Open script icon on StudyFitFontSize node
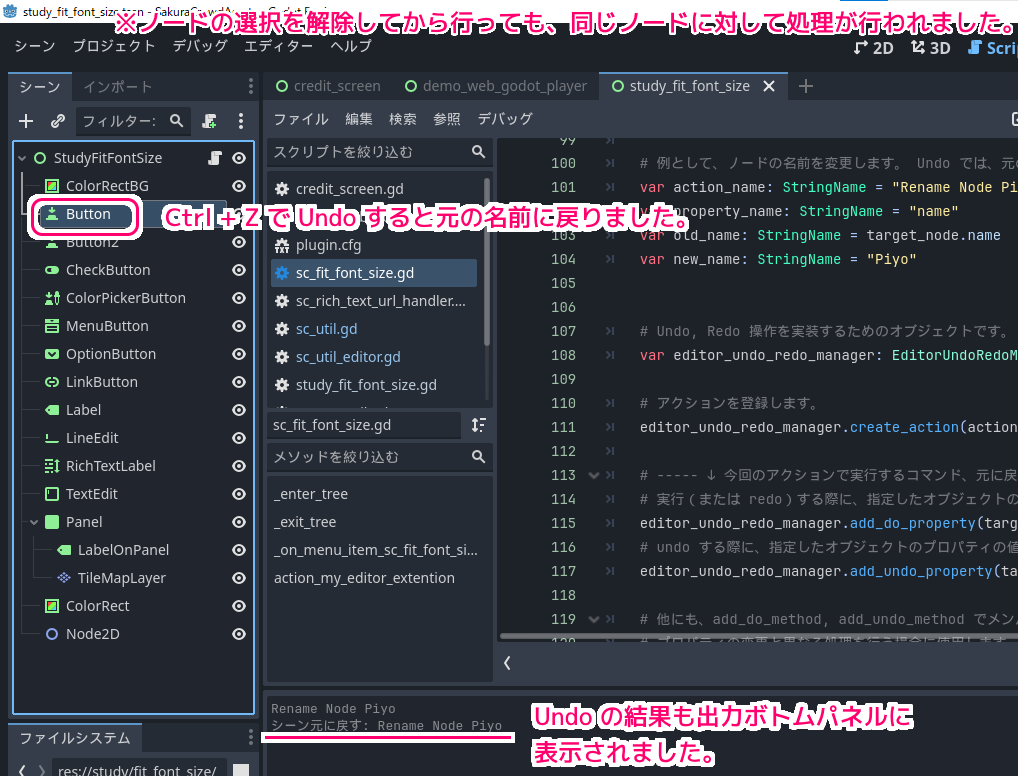The image size is (1018, 776). click(x=215, y=158)
